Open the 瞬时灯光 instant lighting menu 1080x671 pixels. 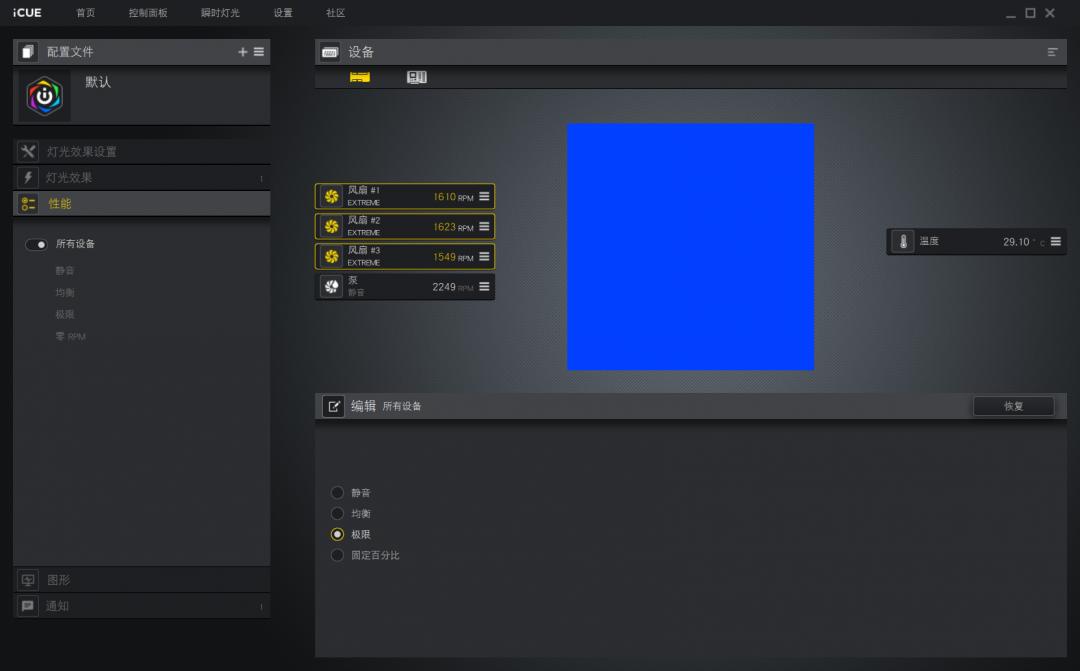click(220, 13)
